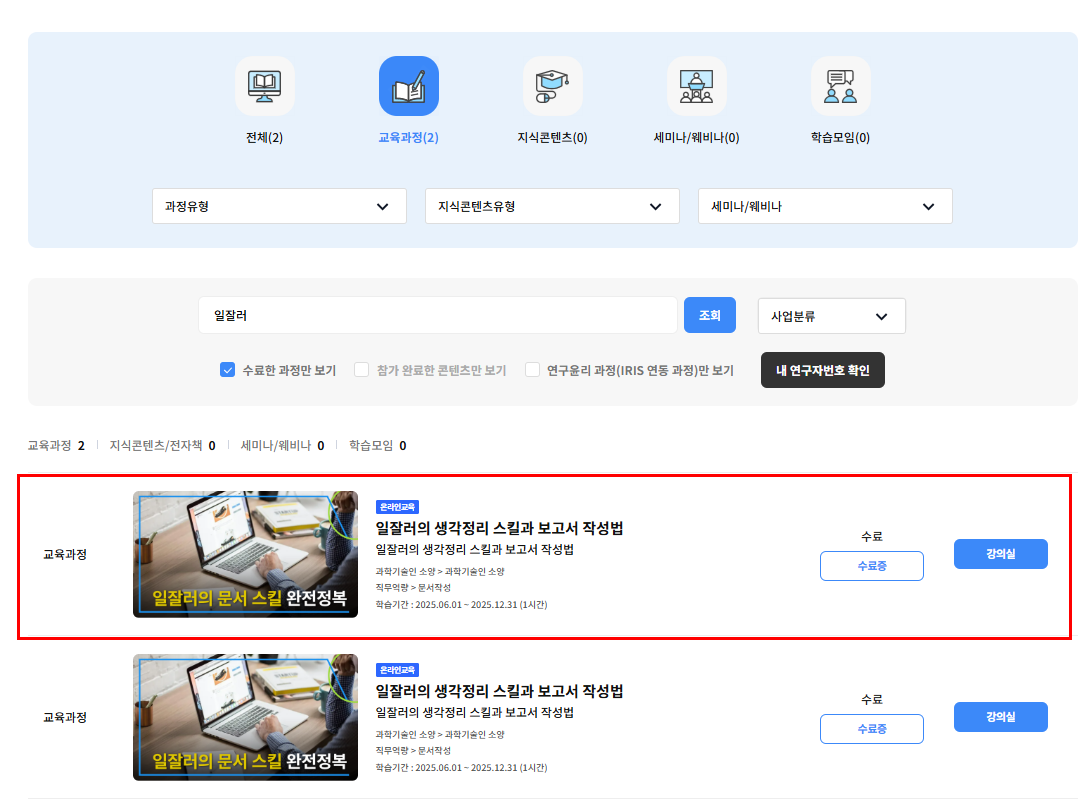This screenshot has width=1087, height=805.
Task: Click 내 연구자번호 확인 button
Action: tap(822, 369)
